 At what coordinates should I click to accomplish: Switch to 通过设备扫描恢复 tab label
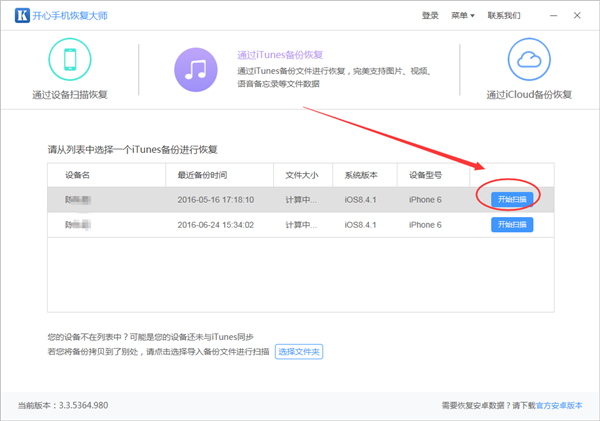point(70,96)
